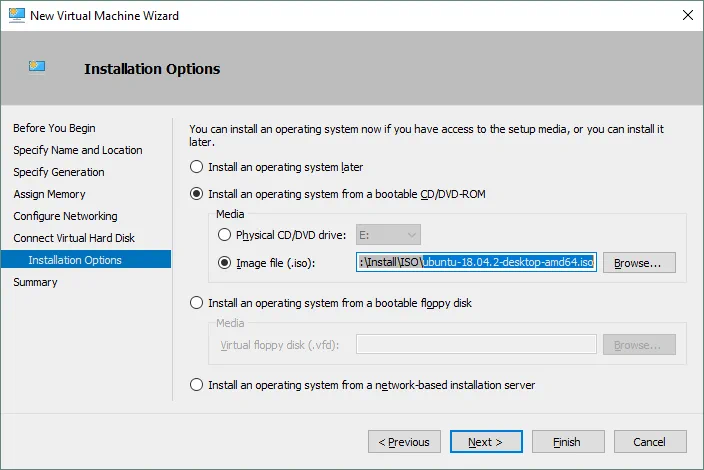Open Specify Name and Location step
This screenshot has width=704, height=470.
[77, 150]
